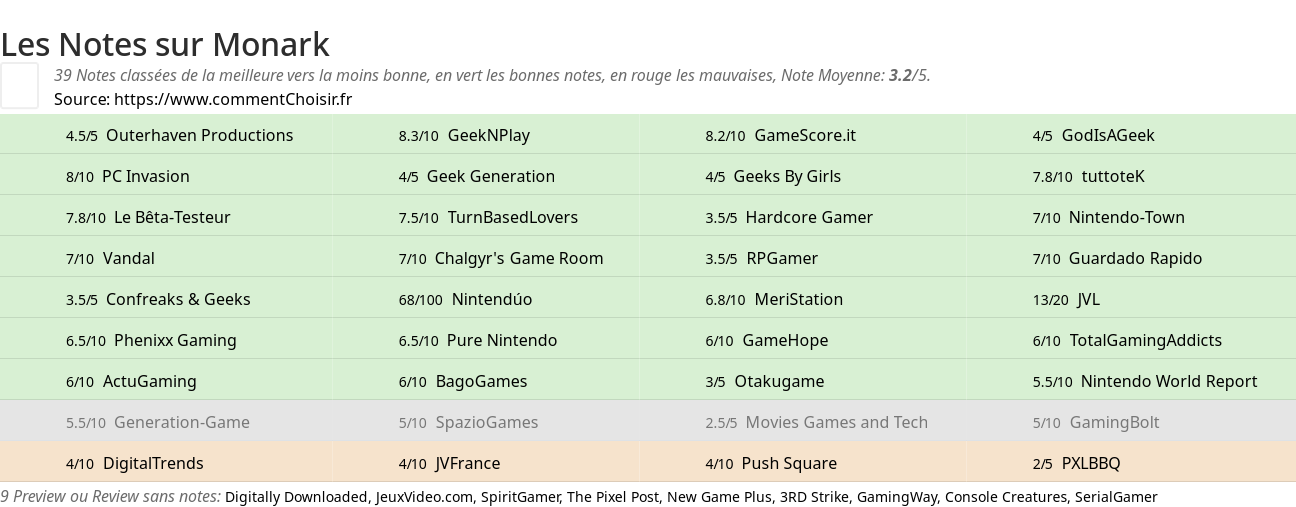The height and width of the screenshot is (507, 1296).
Task: Open the SpiritGamer link
Action: 520,497
